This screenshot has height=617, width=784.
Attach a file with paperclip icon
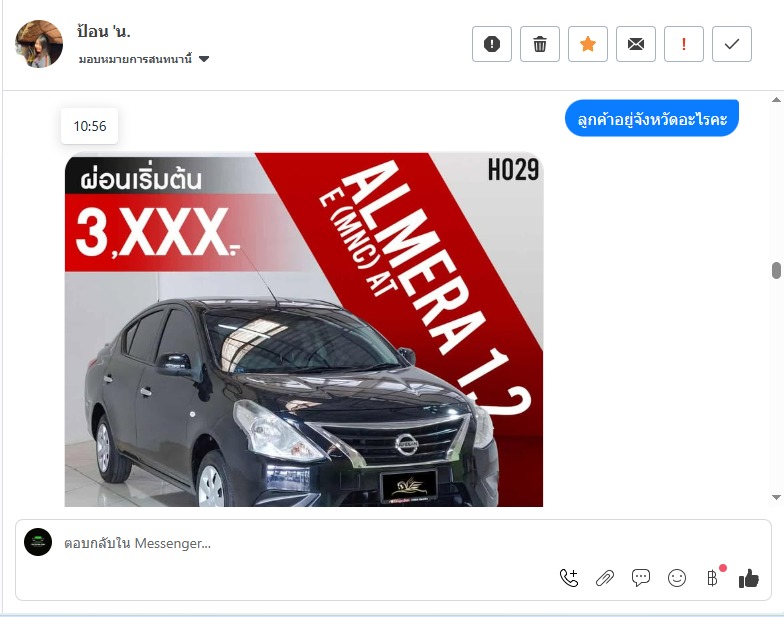604,578
